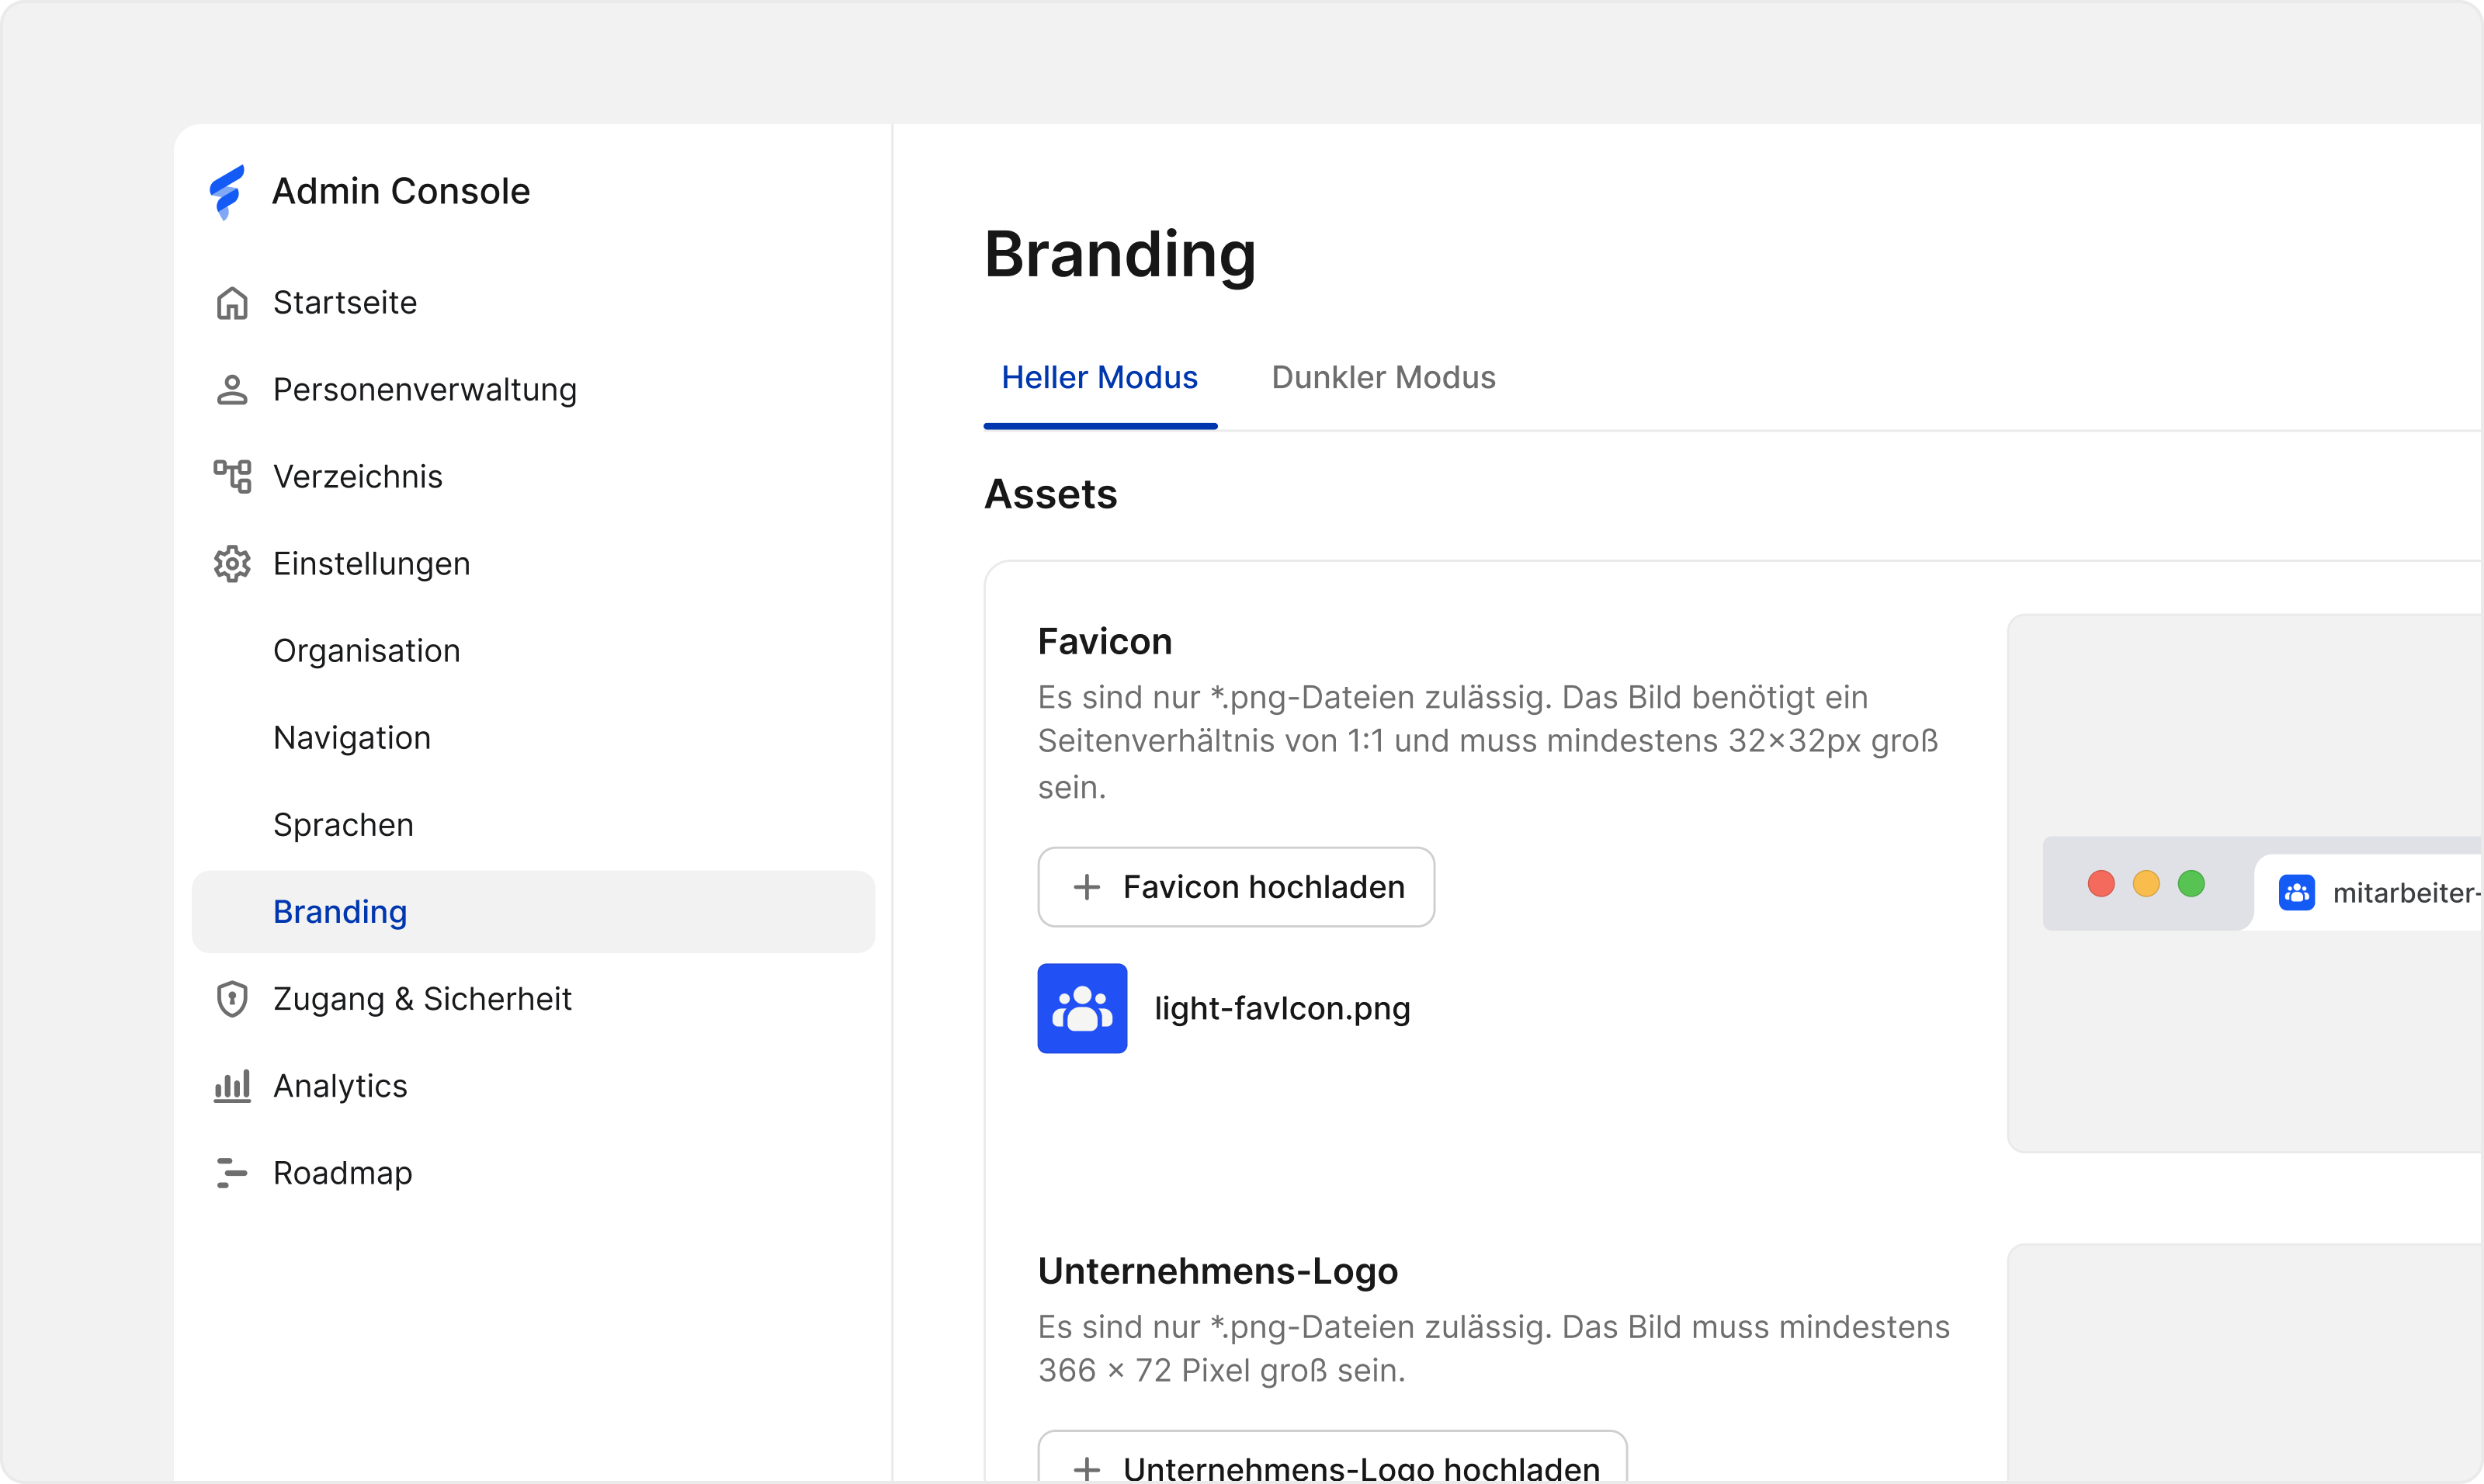Click the Roadmap timeline icon
The image size is (2484, 1484).
pos(232,1173)
